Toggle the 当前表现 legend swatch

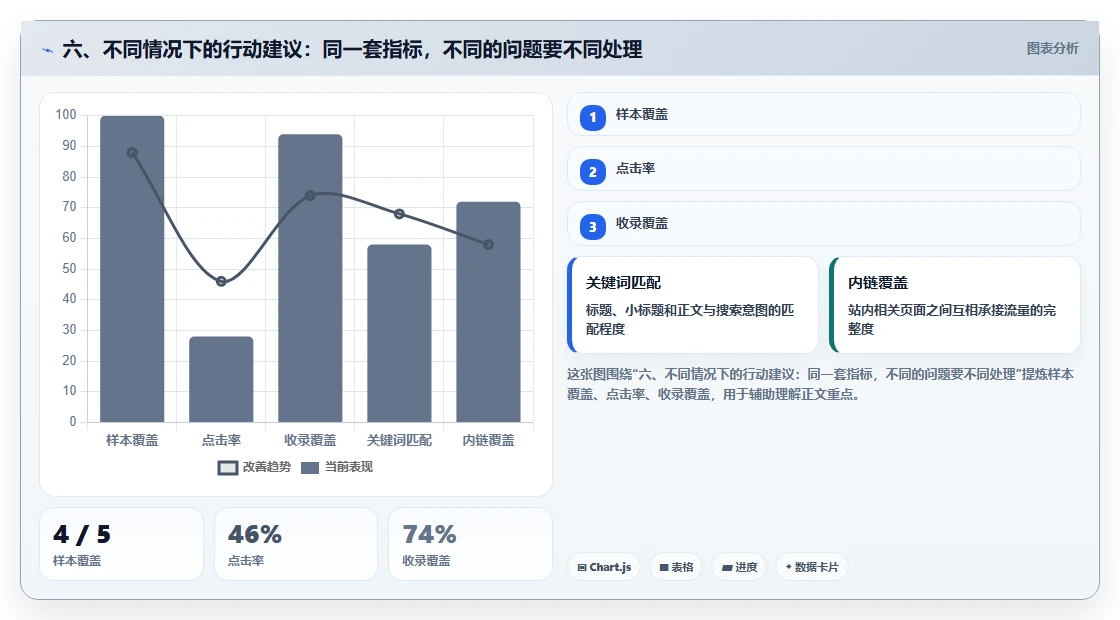tap(310, 468)
